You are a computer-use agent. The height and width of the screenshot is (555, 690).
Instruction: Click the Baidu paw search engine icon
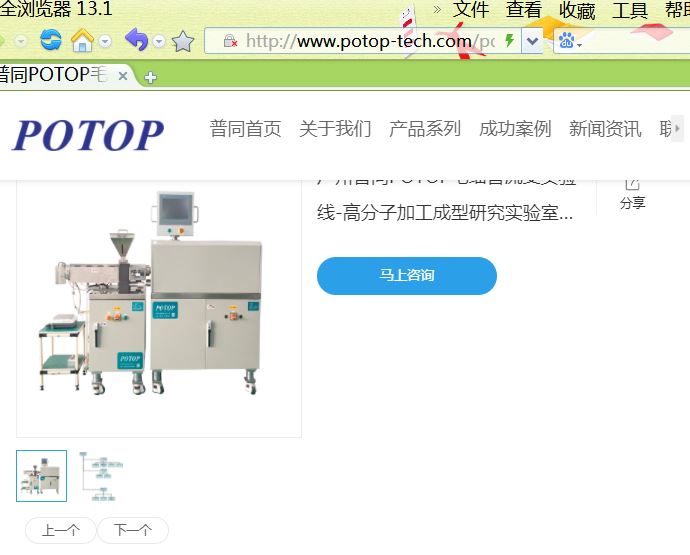click(565, 41)
